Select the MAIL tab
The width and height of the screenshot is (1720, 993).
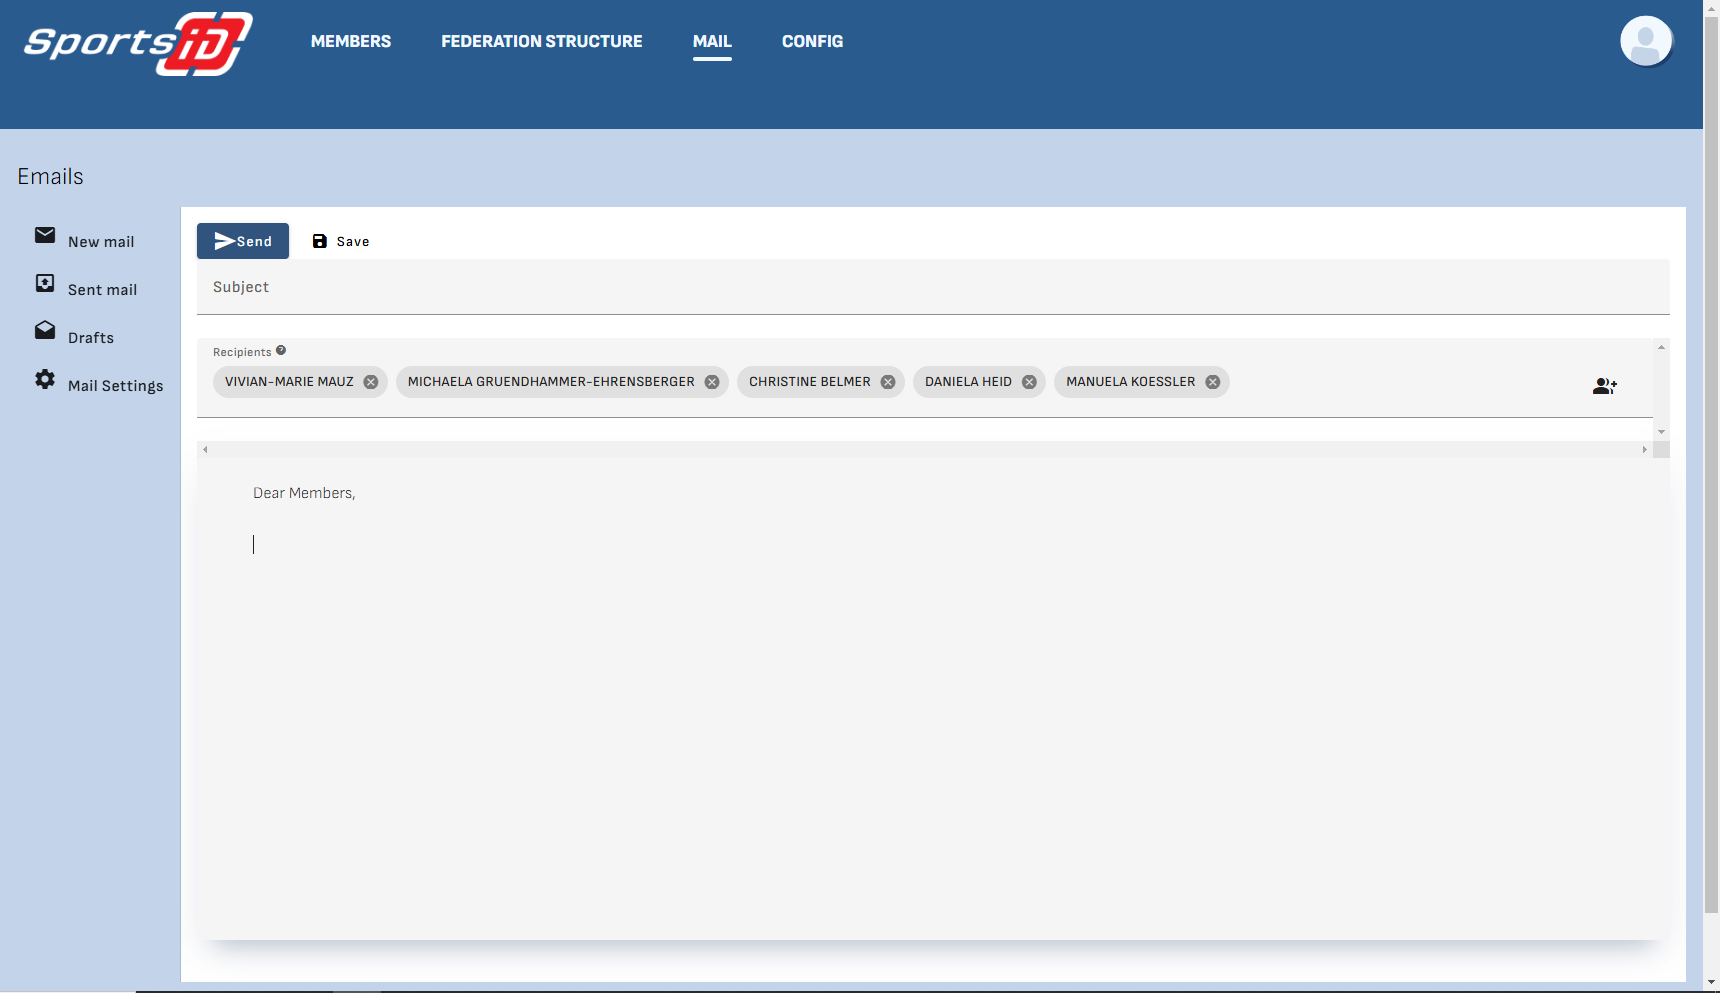pos(712,41)
